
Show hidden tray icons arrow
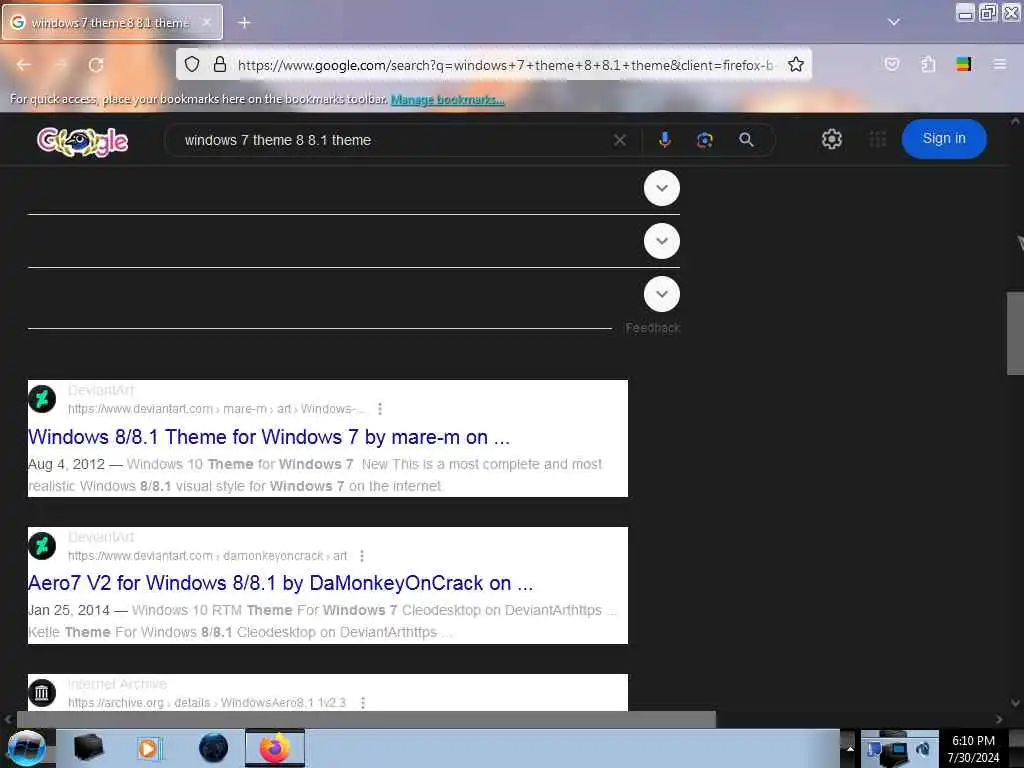[x=850, y=748]
